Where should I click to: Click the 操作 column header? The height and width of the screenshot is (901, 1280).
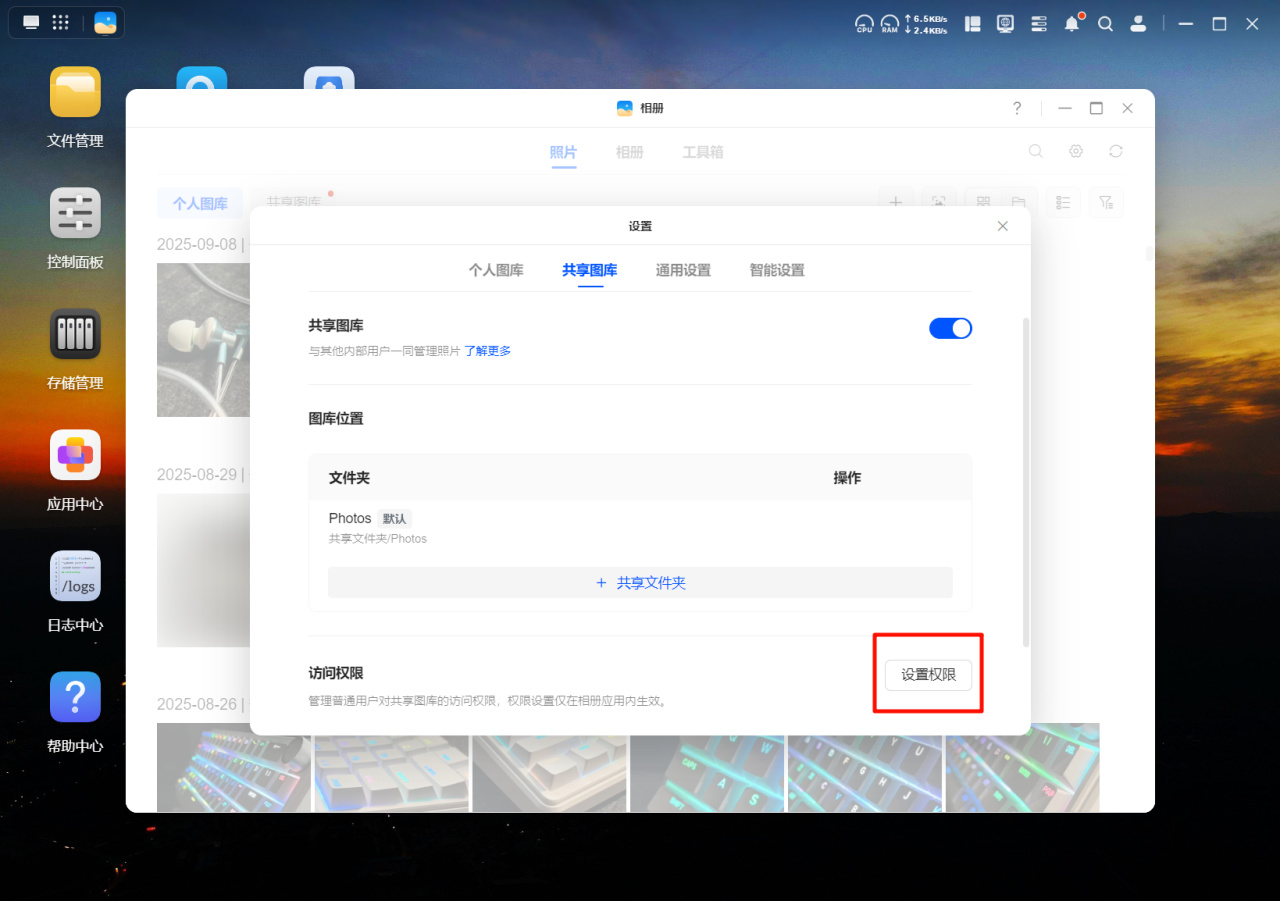click(847, 478)
